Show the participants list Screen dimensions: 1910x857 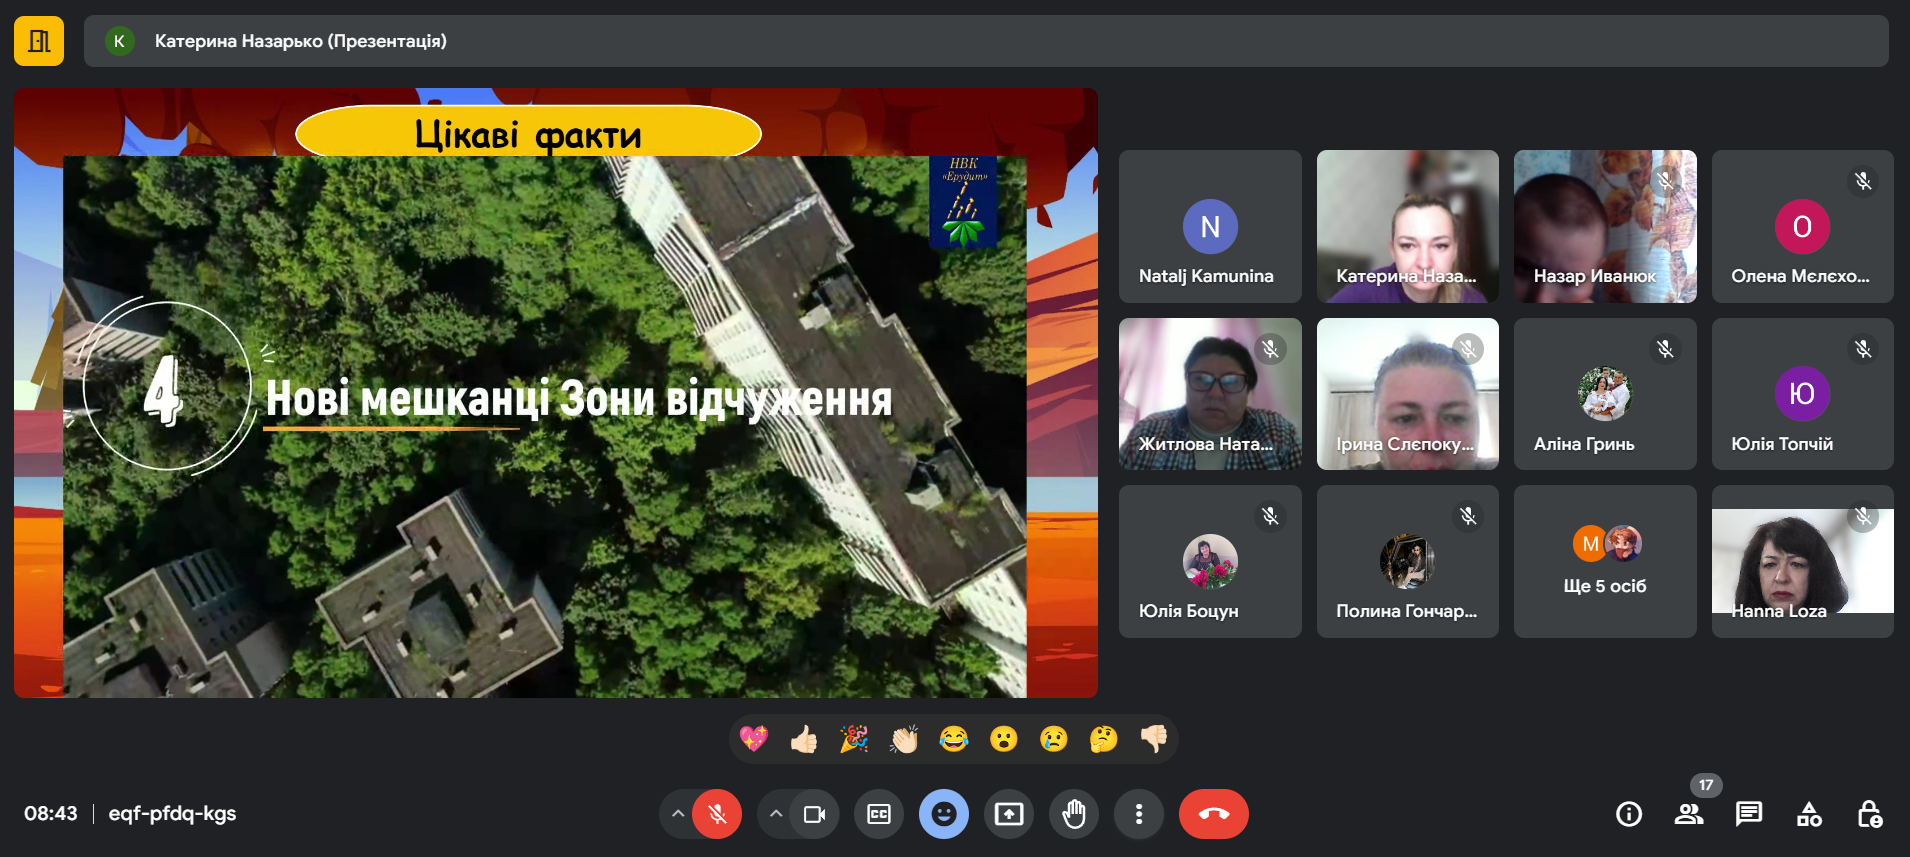coord(1689,814)
